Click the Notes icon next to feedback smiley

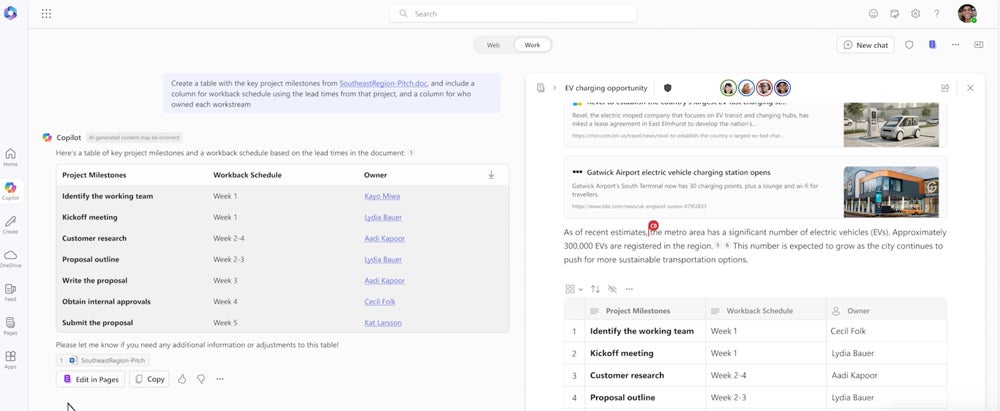[894, 13]
